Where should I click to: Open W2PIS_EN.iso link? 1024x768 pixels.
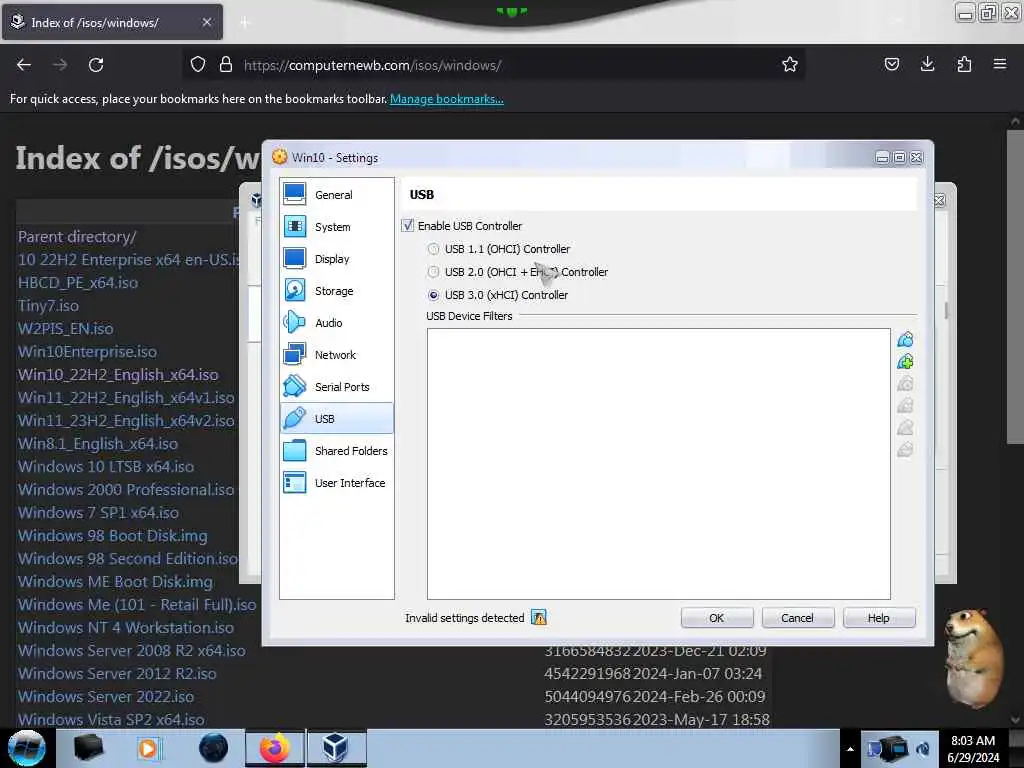65,328
